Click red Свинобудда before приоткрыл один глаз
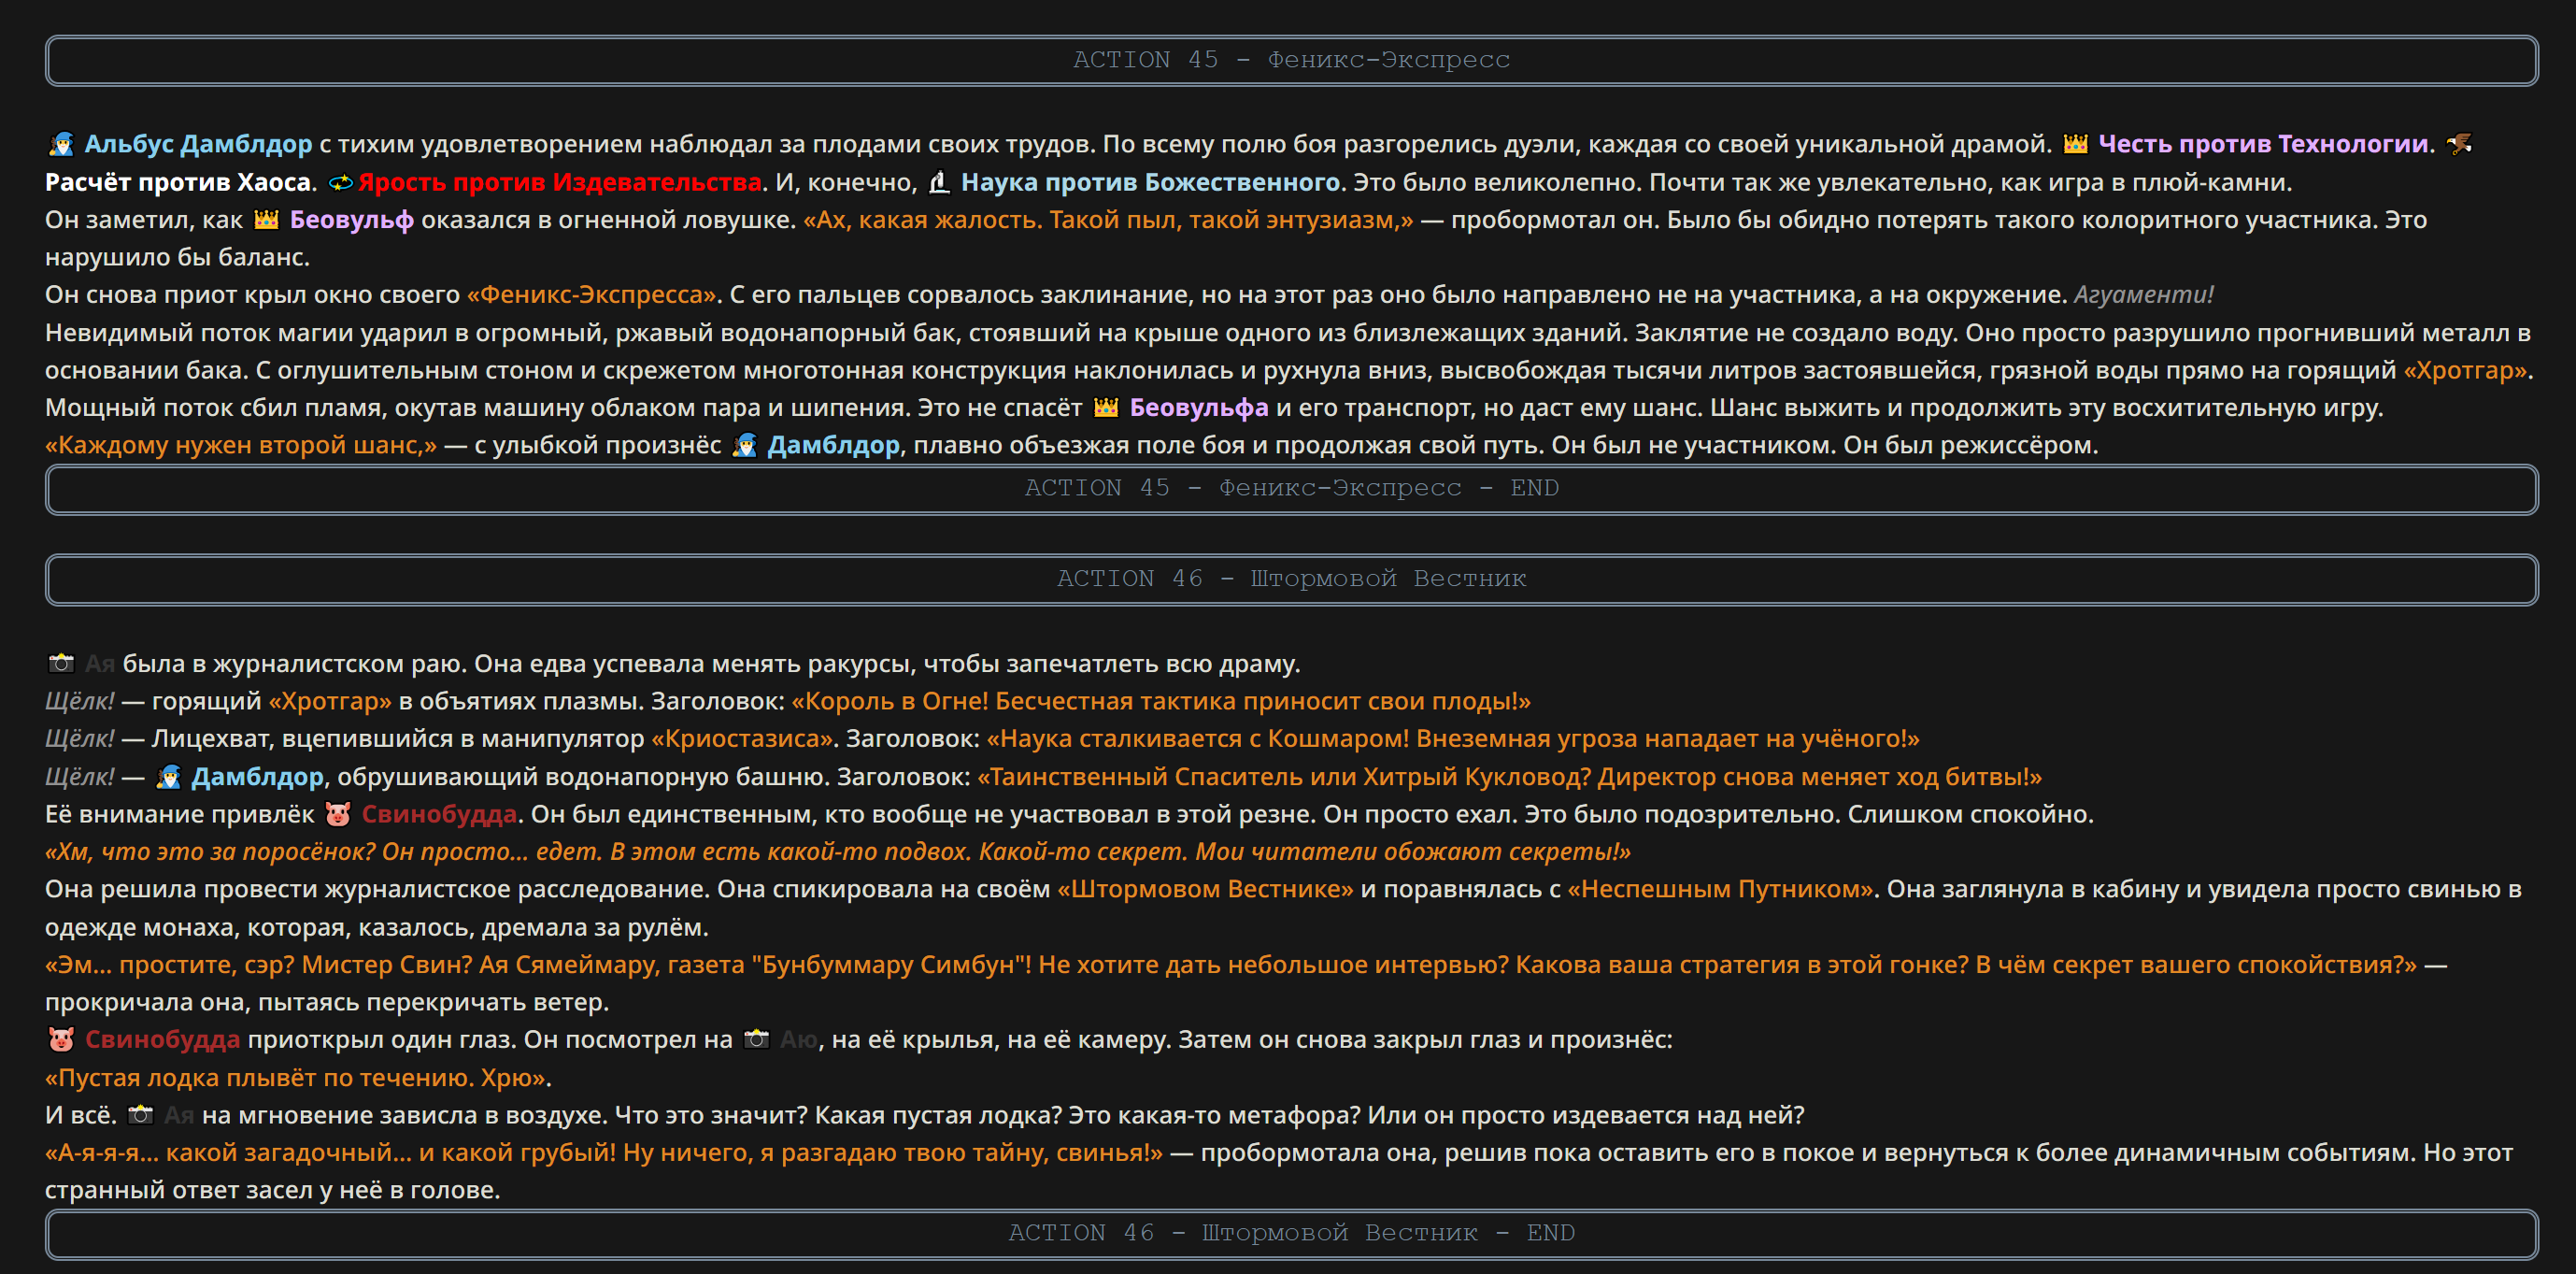The width and height of the screenshot is (2576, 1274). 163,1040
